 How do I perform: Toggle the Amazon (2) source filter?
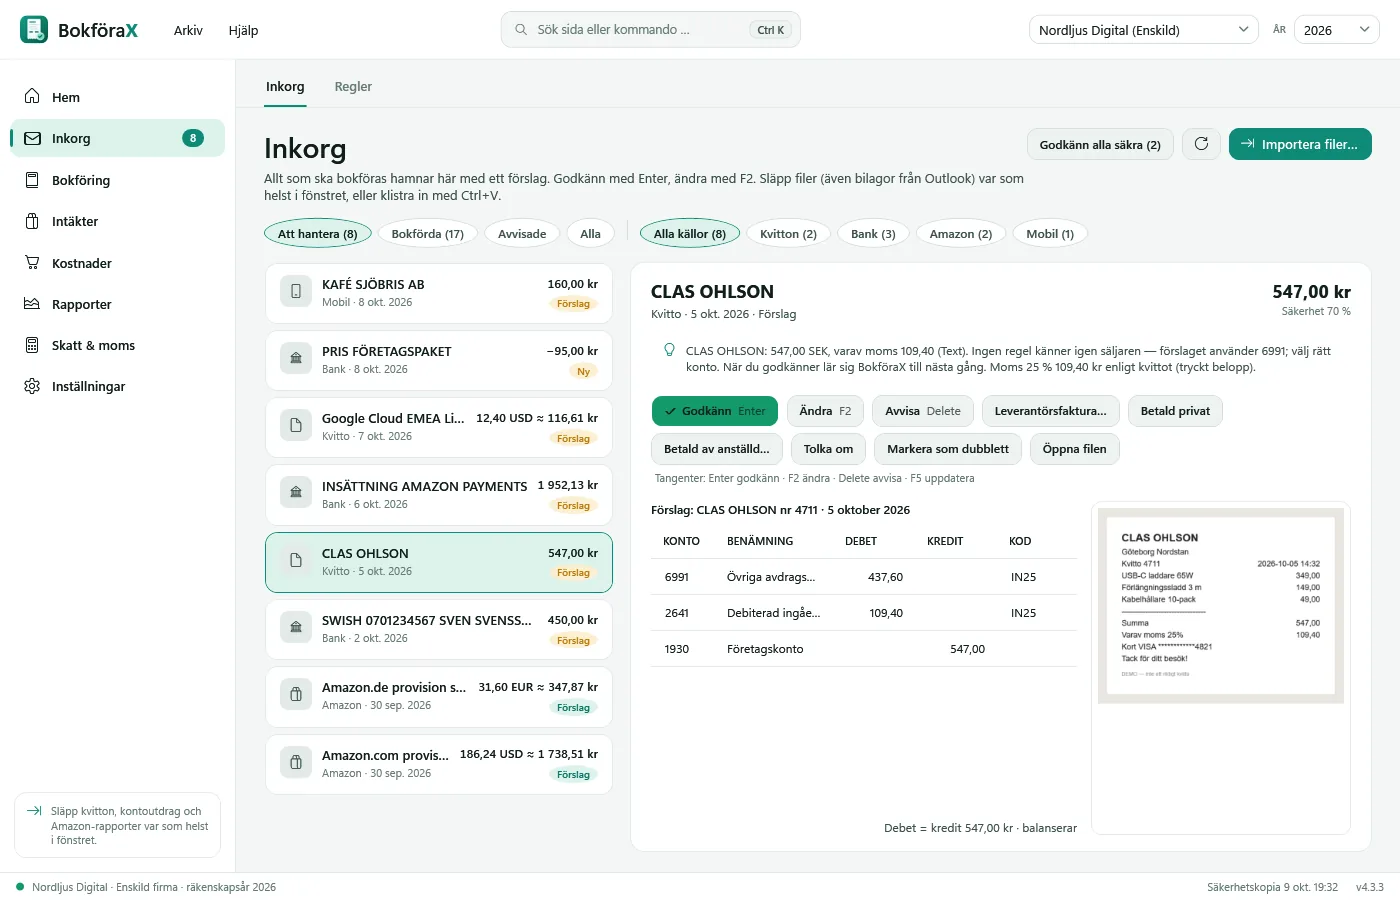[961, 234]
